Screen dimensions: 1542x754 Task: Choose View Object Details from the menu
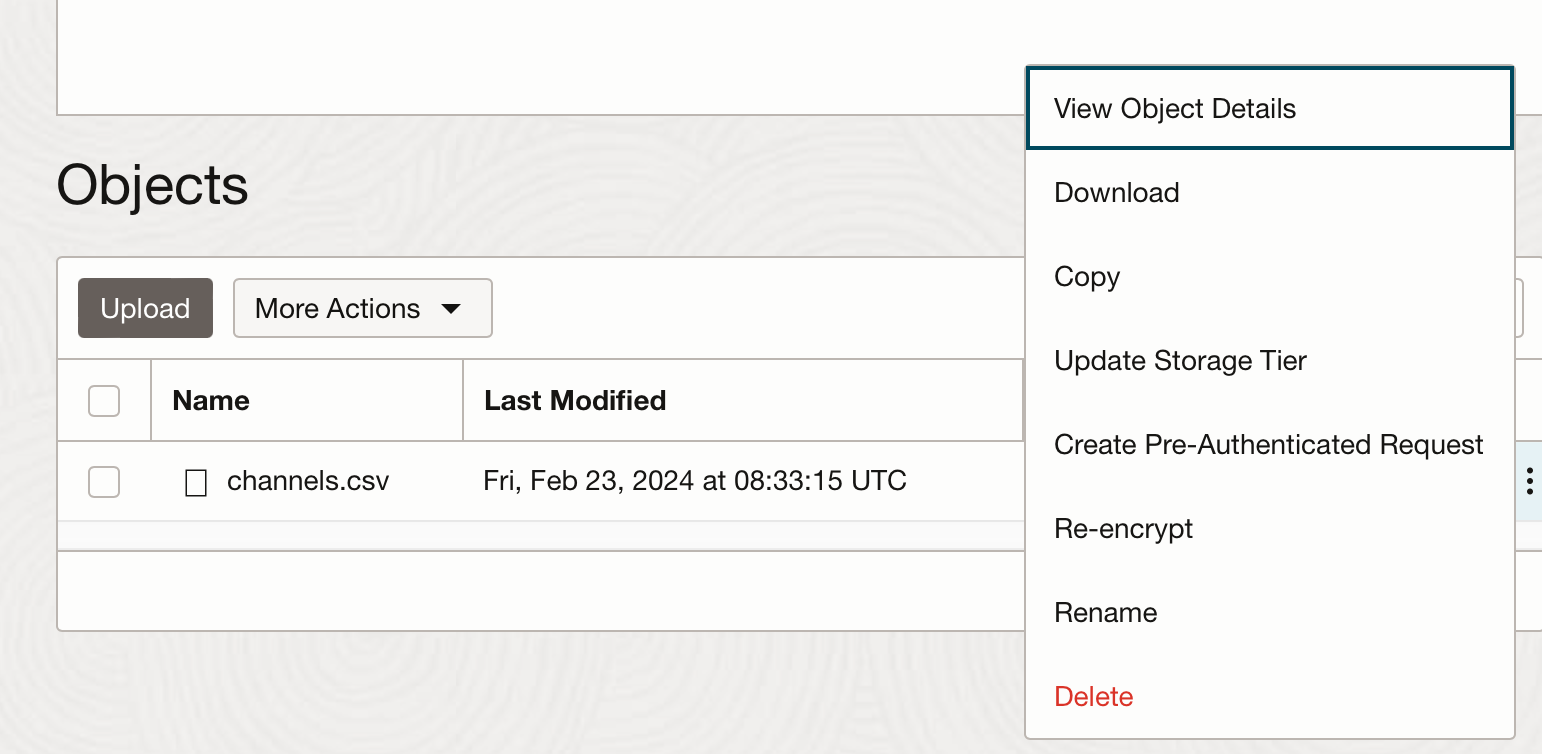(x=1175, y=109)
